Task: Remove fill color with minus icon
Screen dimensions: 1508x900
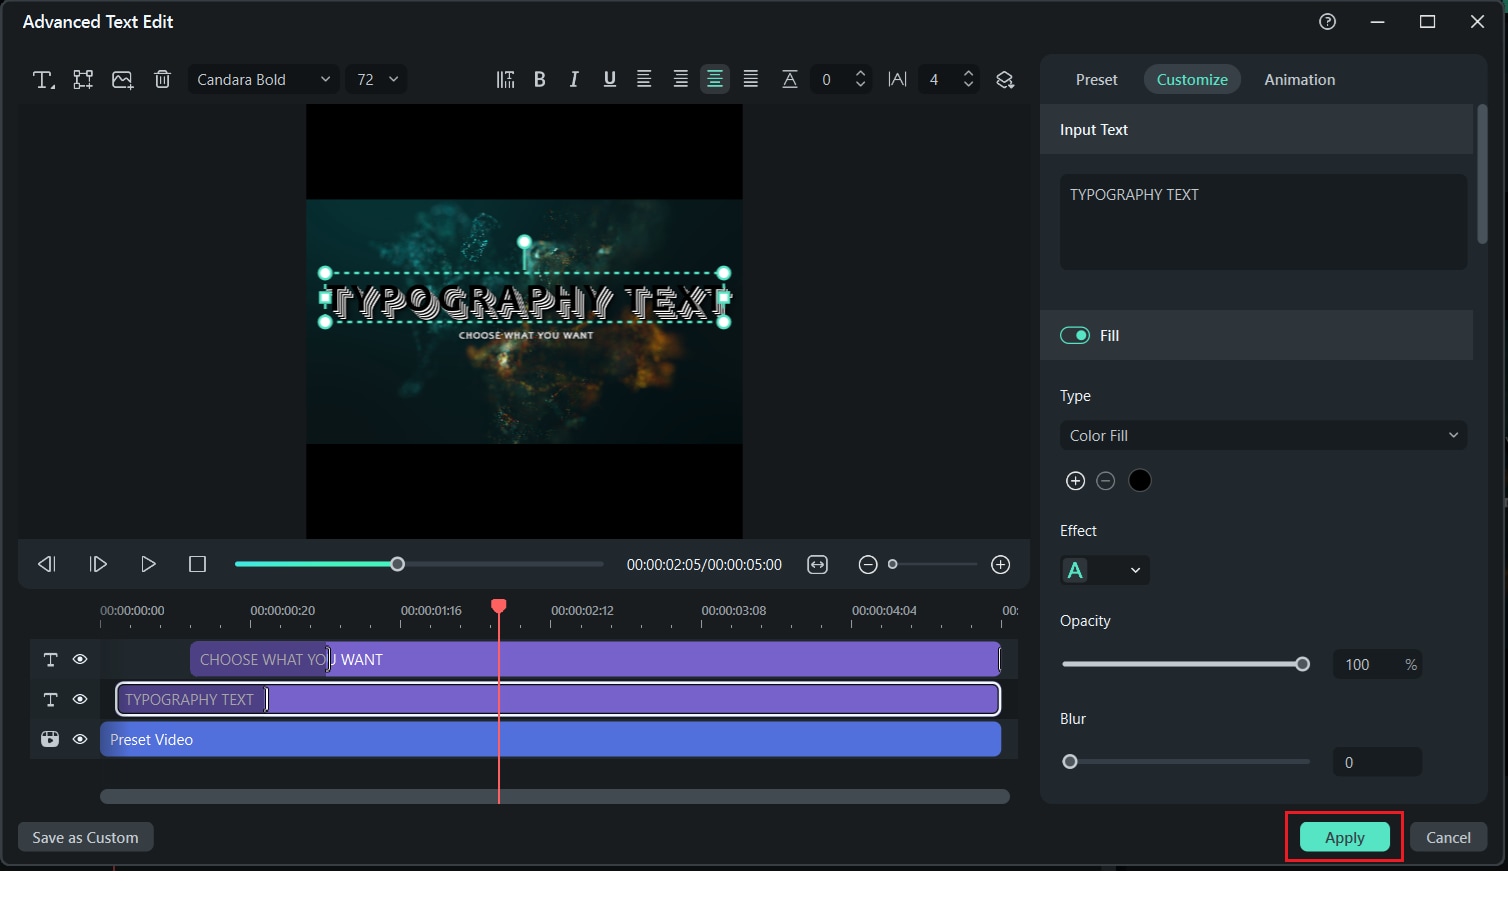Action: pyautogui.click(x=1105, y=481)
